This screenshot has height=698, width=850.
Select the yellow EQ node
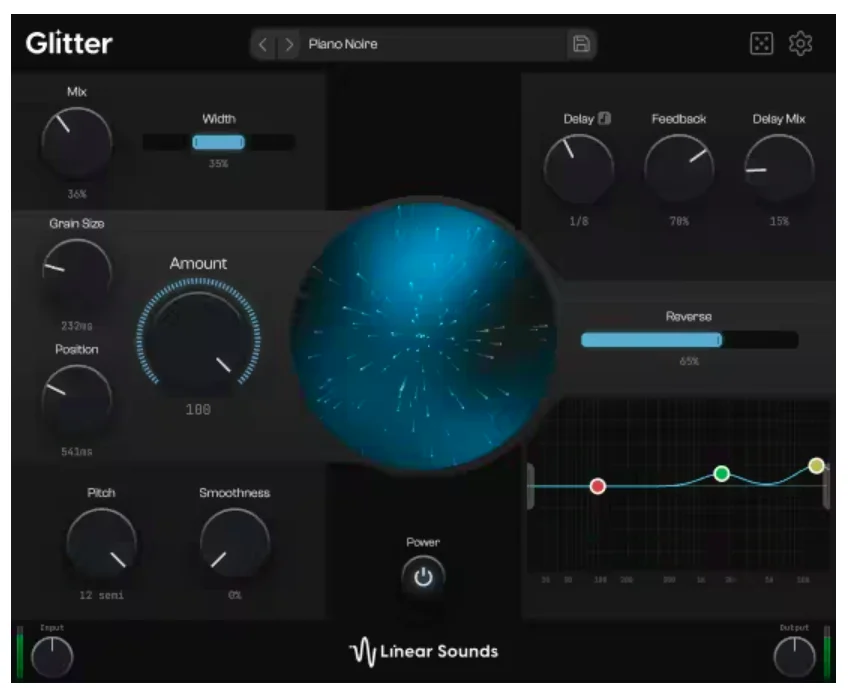pyautogui.click(x=816, y=466)
